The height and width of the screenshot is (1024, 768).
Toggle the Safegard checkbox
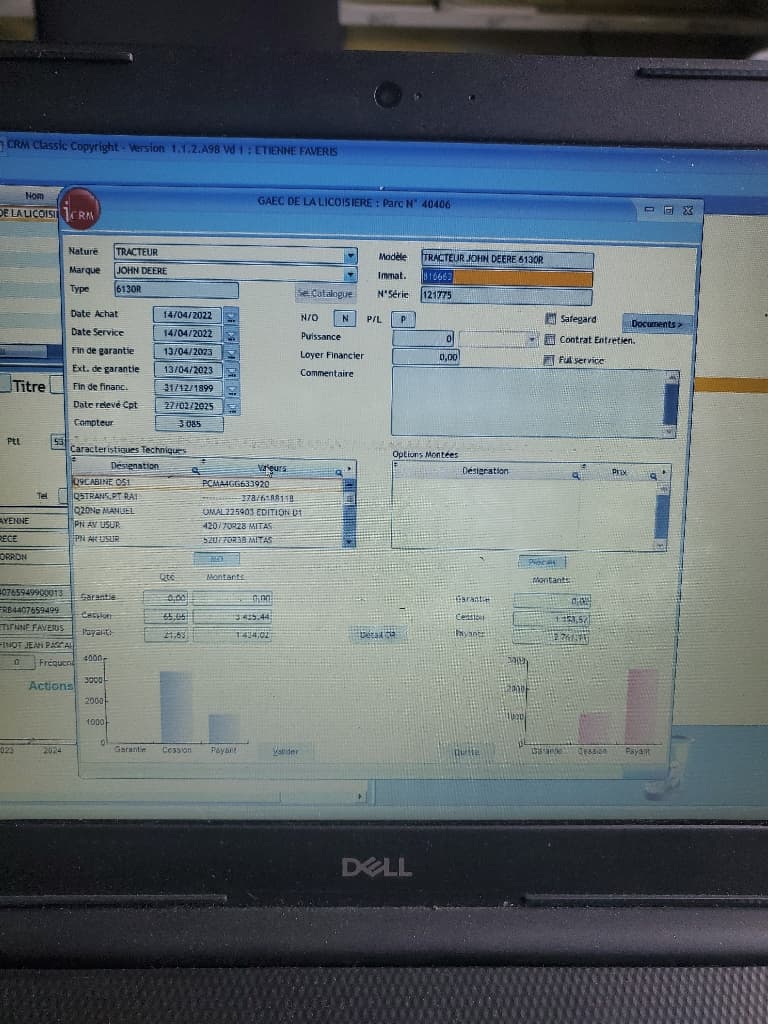coord(551,319)
